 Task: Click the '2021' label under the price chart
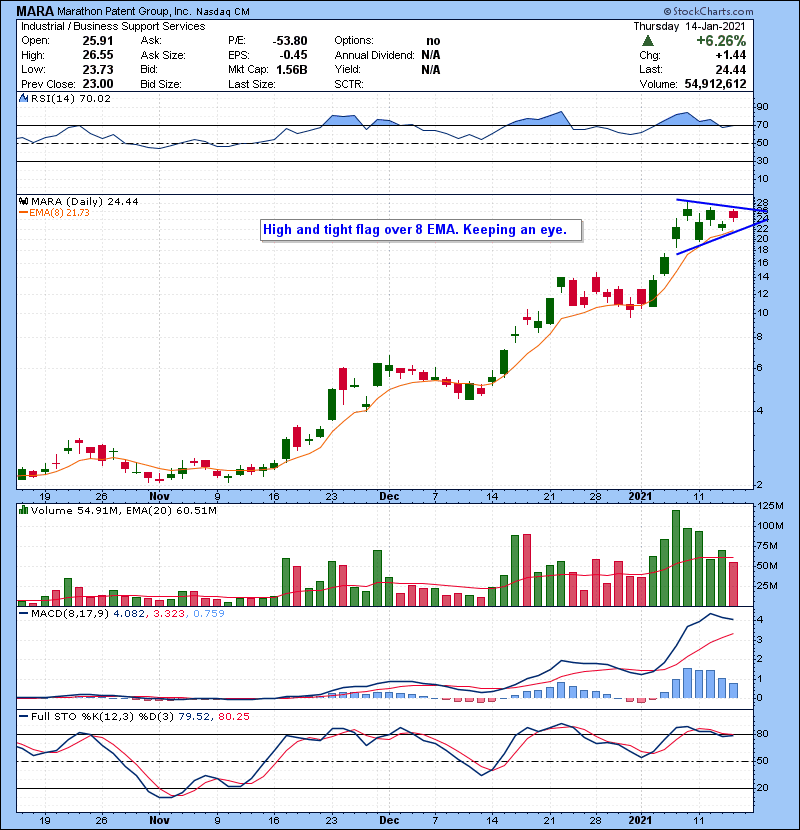[640, 497]
